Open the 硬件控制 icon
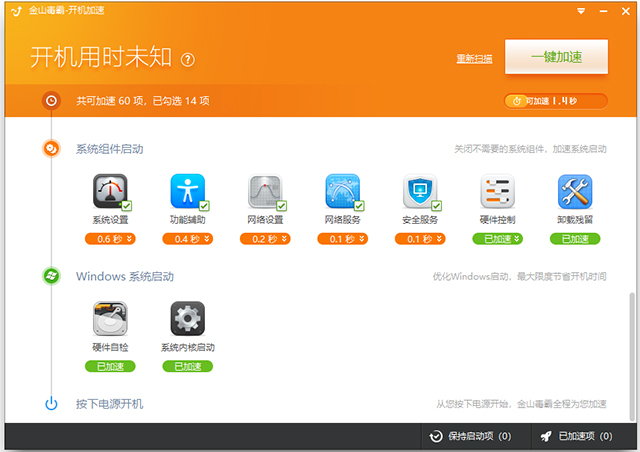The image size is (640, 452). pyautogui.click(x=497, y=191)
